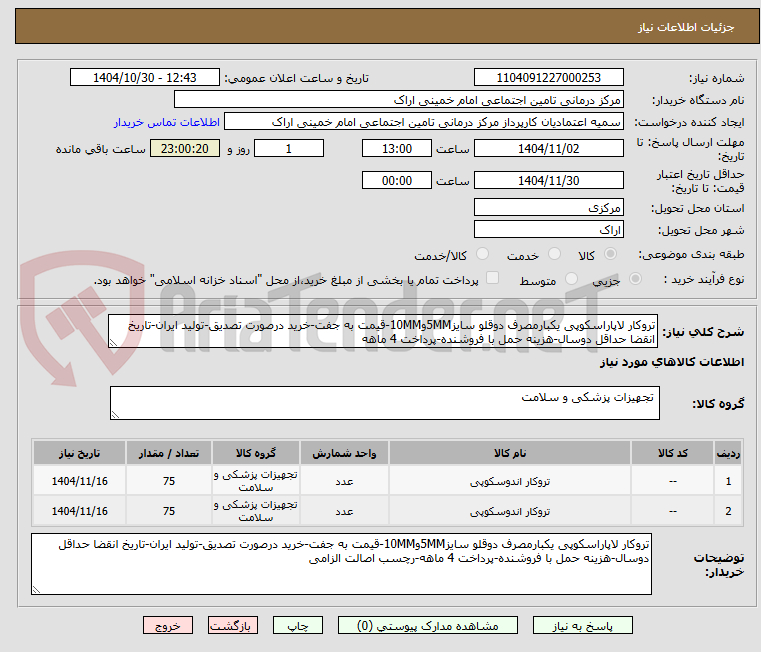Click the پاسخ به نیاز button
The image size is (761, 652).
(582, 625)
